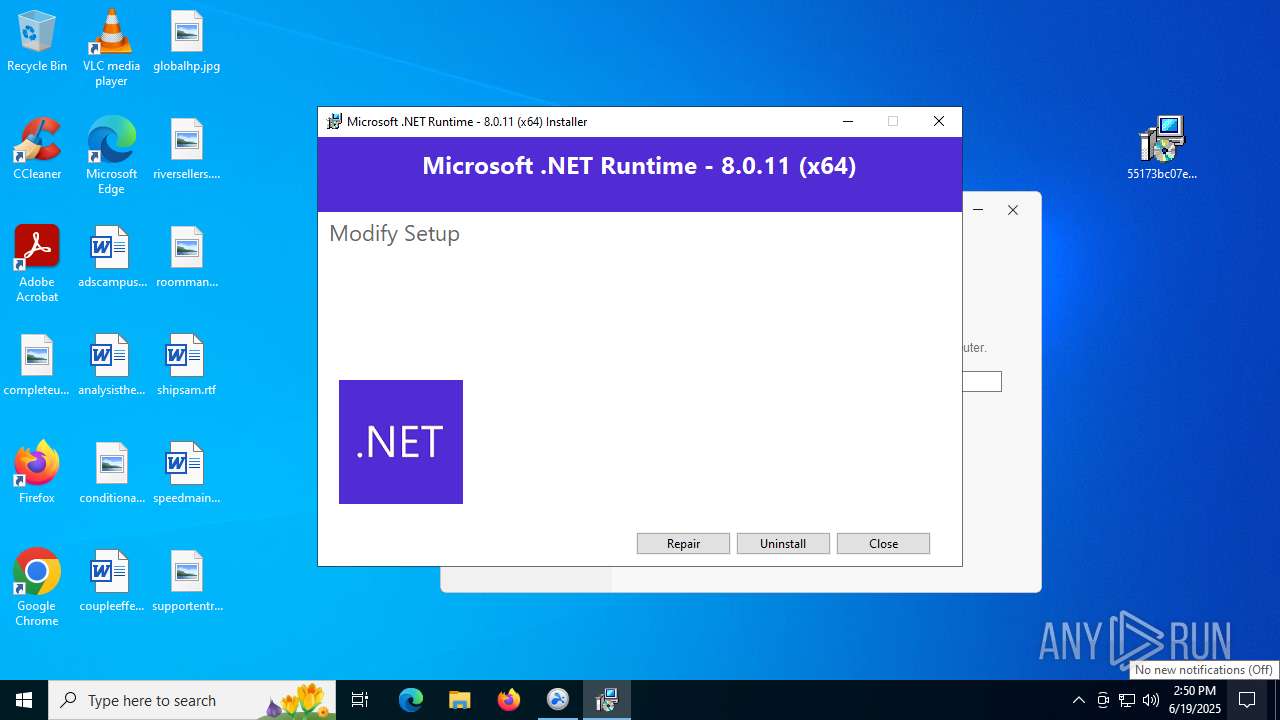This screenshot has width=1280, height=720.
Task: Select Microsoft Edge desktop shortcut
Action: (111, 156)
